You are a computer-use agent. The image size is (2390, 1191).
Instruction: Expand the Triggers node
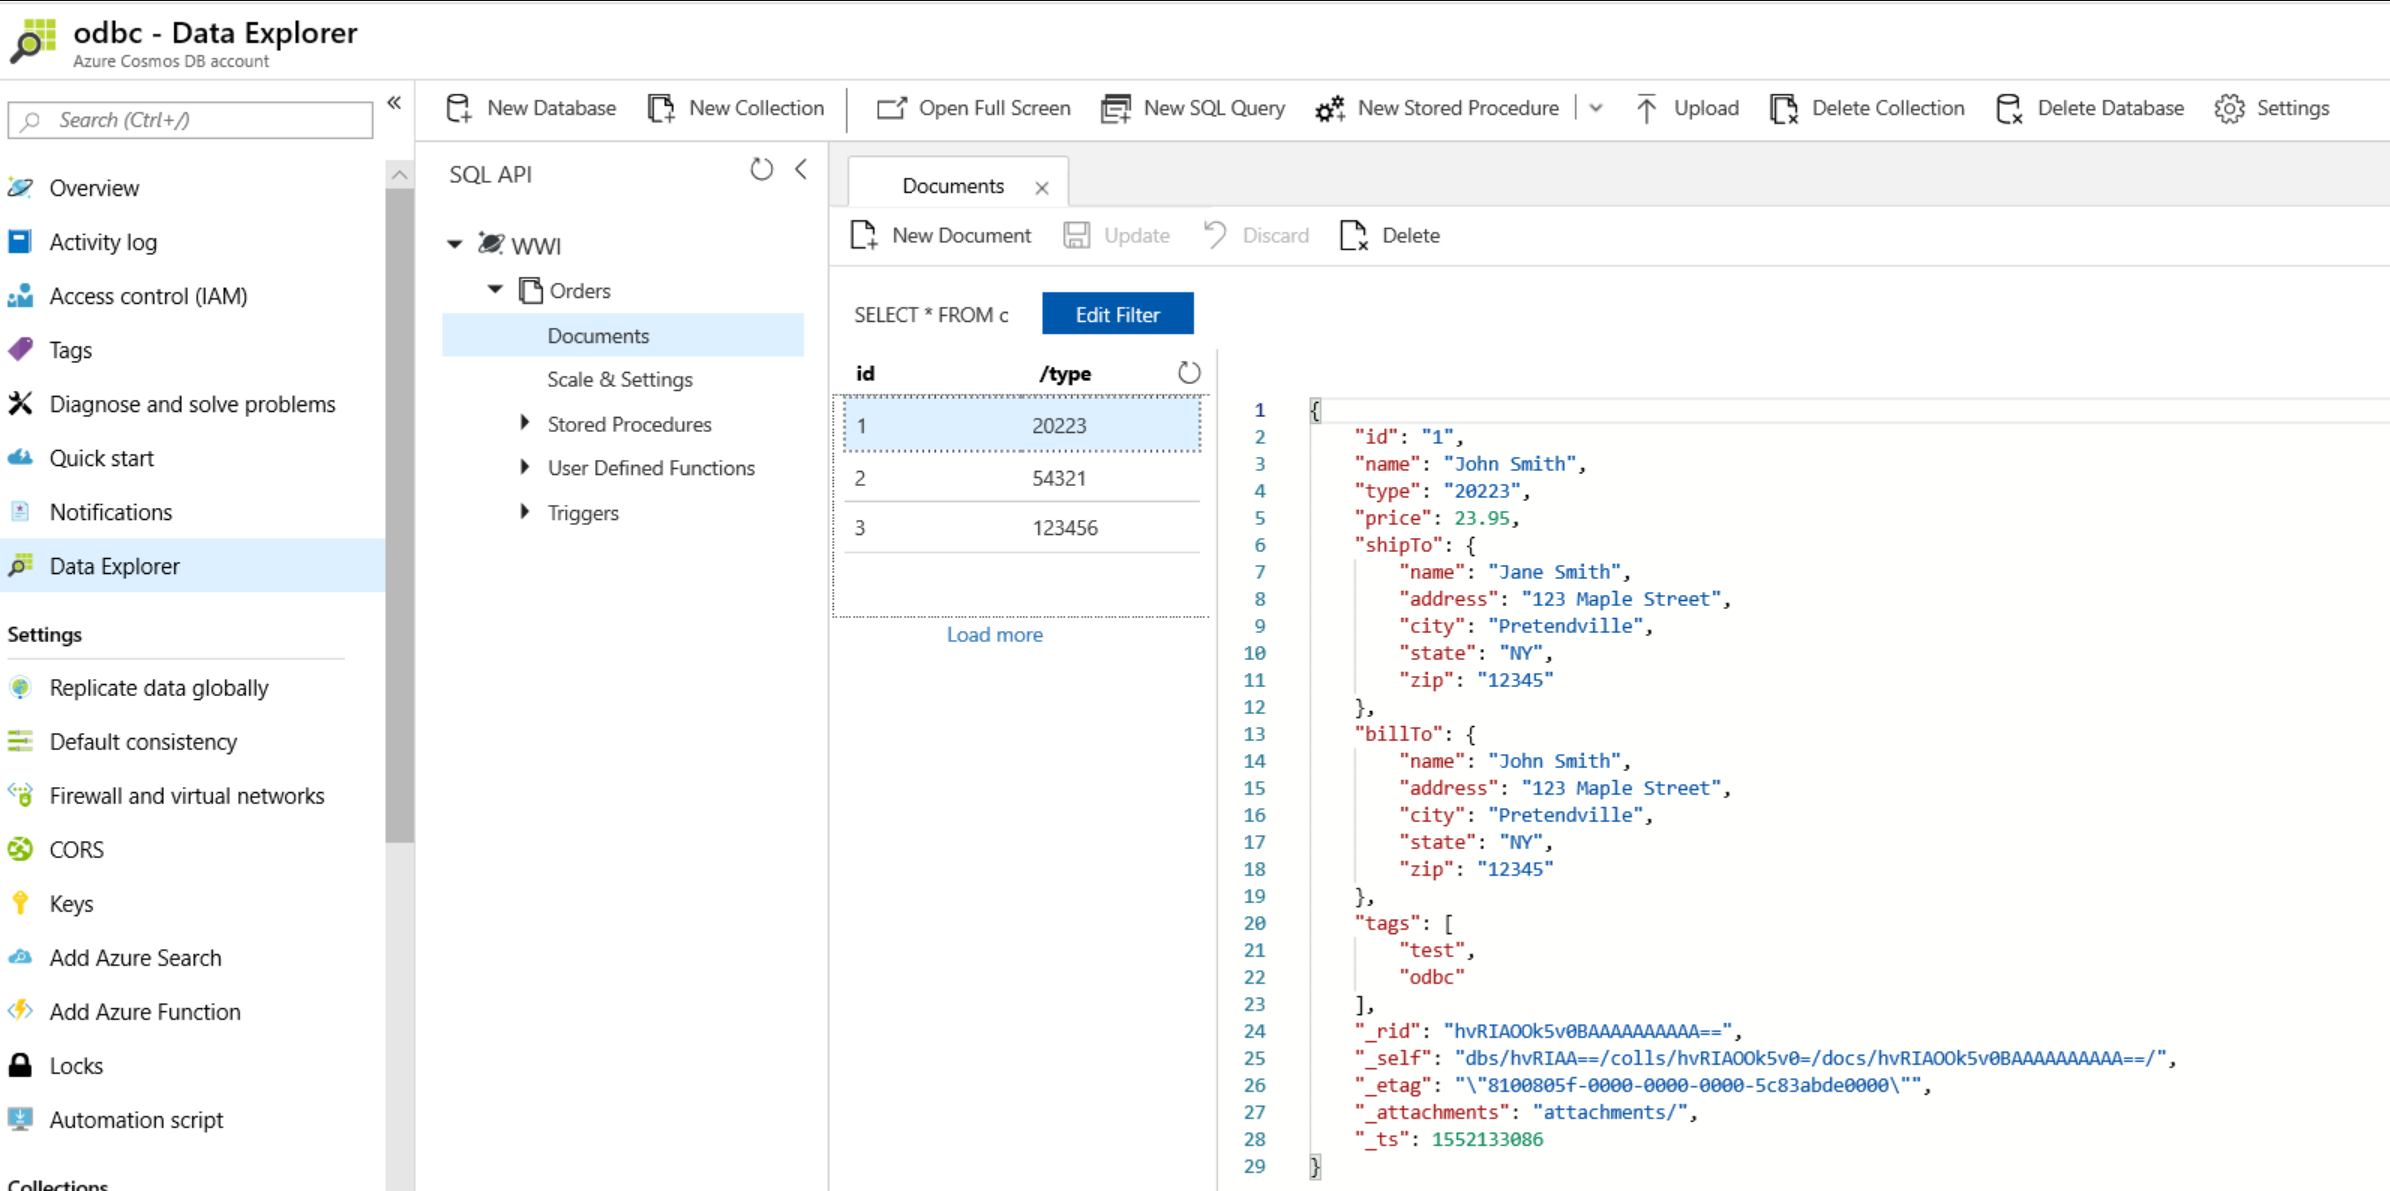tap(524, 512)
